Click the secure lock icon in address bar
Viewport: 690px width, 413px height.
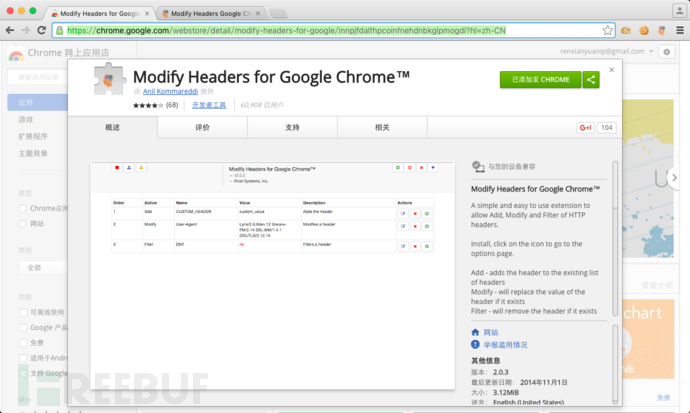(59, 30)
